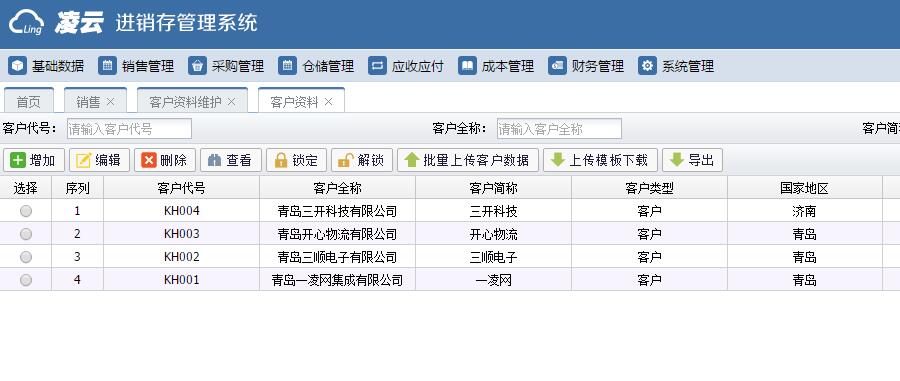The image size is (900, 381).
Task: Click the padlock 锁定 button
Action: tap(296, 160)
